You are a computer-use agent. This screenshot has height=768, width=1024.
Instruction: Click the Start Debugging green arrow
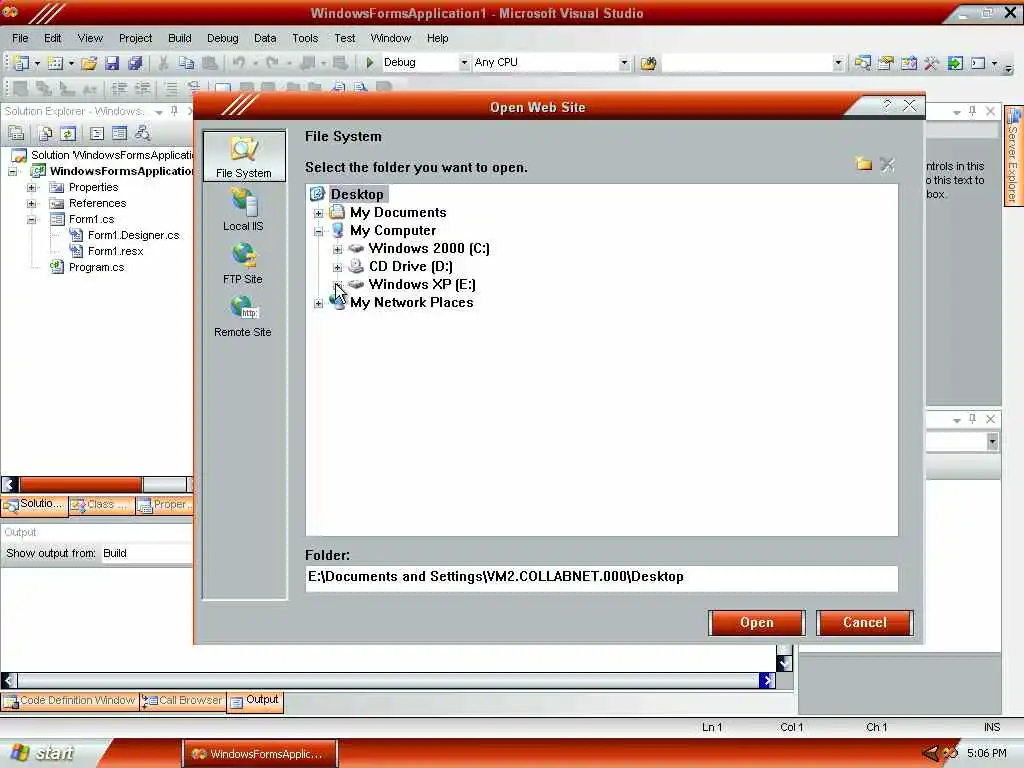[370, 63]
